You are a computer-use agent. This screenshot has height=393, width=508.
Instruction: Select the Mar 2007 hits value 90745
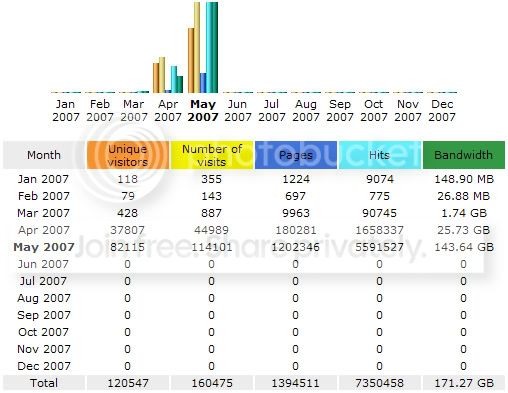tap(380, 213)
